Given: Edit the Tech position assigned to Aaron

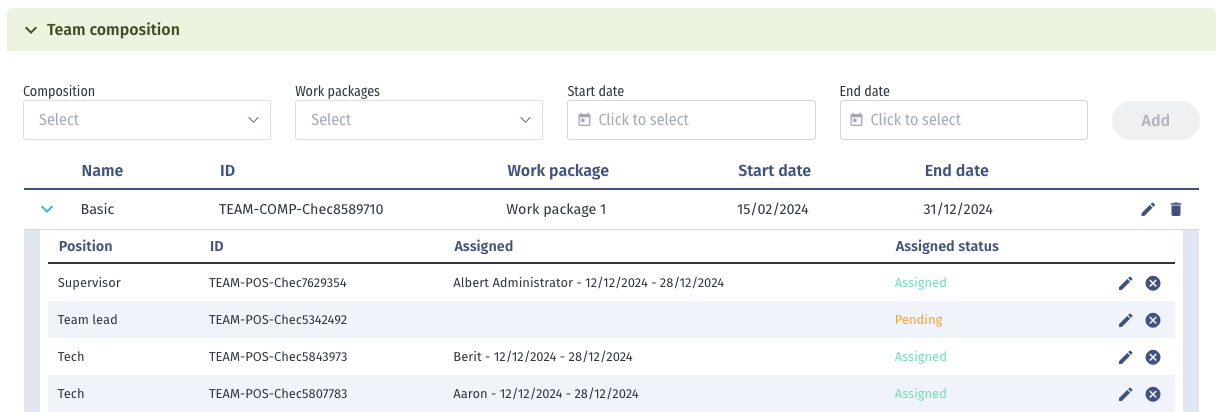Looking at the screenshot, I should (x=1125, y=394).
